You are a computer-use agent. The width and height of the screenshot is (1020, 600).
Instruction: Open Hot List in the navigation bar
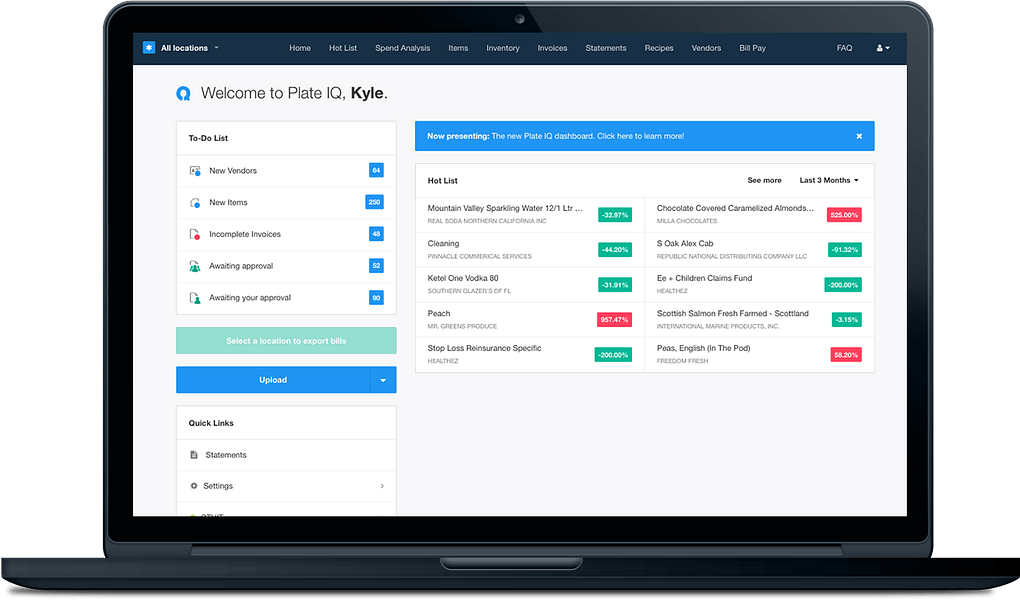[343, 48]
